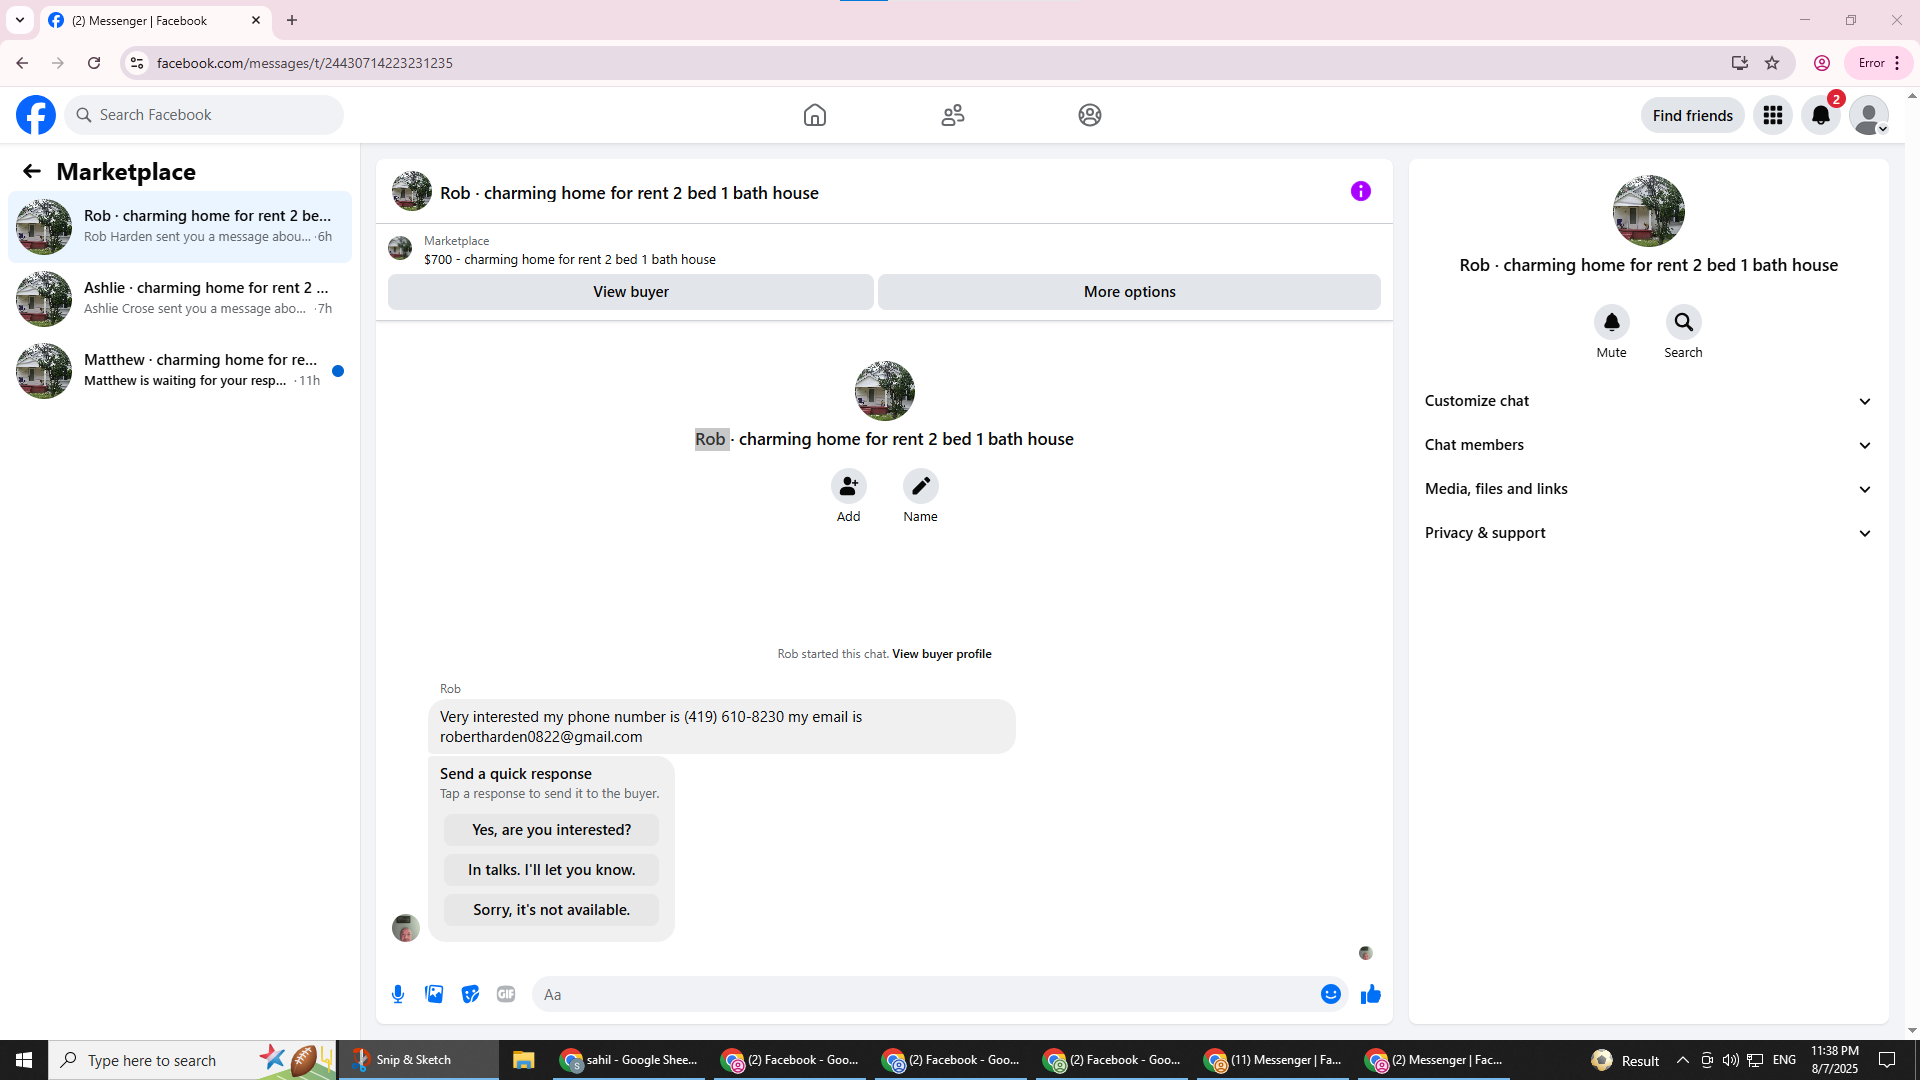This screenshot has height=1080, width=1920.
Task: Open Ashlie's conversation in the list
Action: 180,298
